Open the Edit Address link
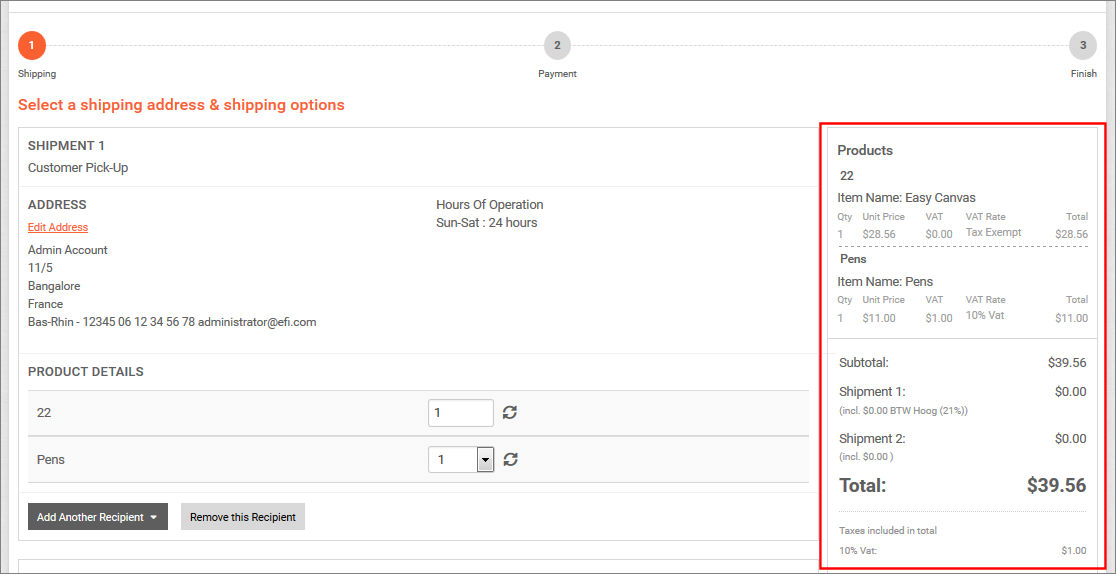This screenshot has width=1116, height=574. coord(58,228)
